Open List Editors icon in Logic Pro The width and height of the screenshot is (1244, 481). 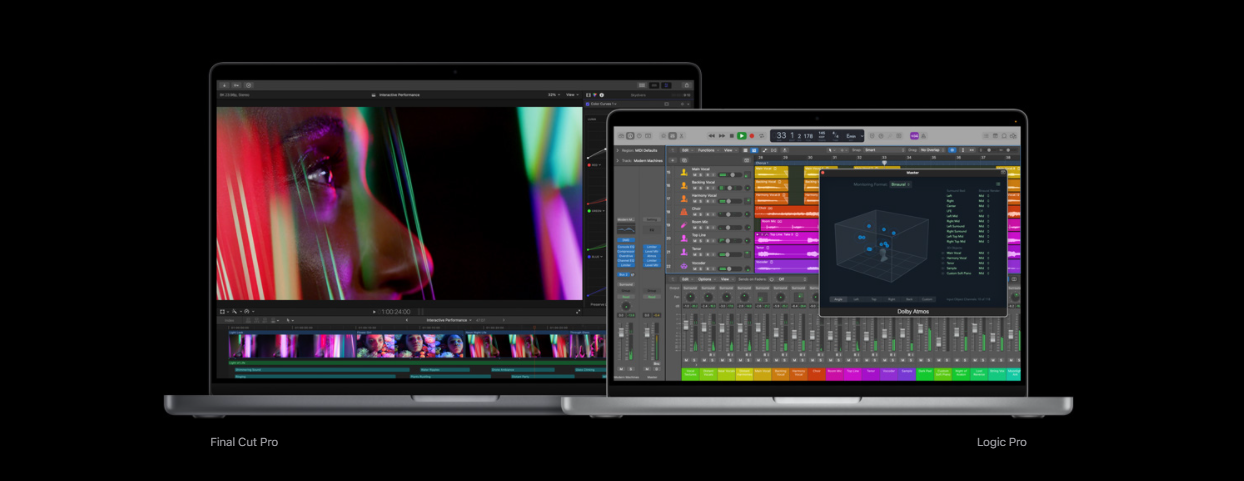(x=986, y=136)
